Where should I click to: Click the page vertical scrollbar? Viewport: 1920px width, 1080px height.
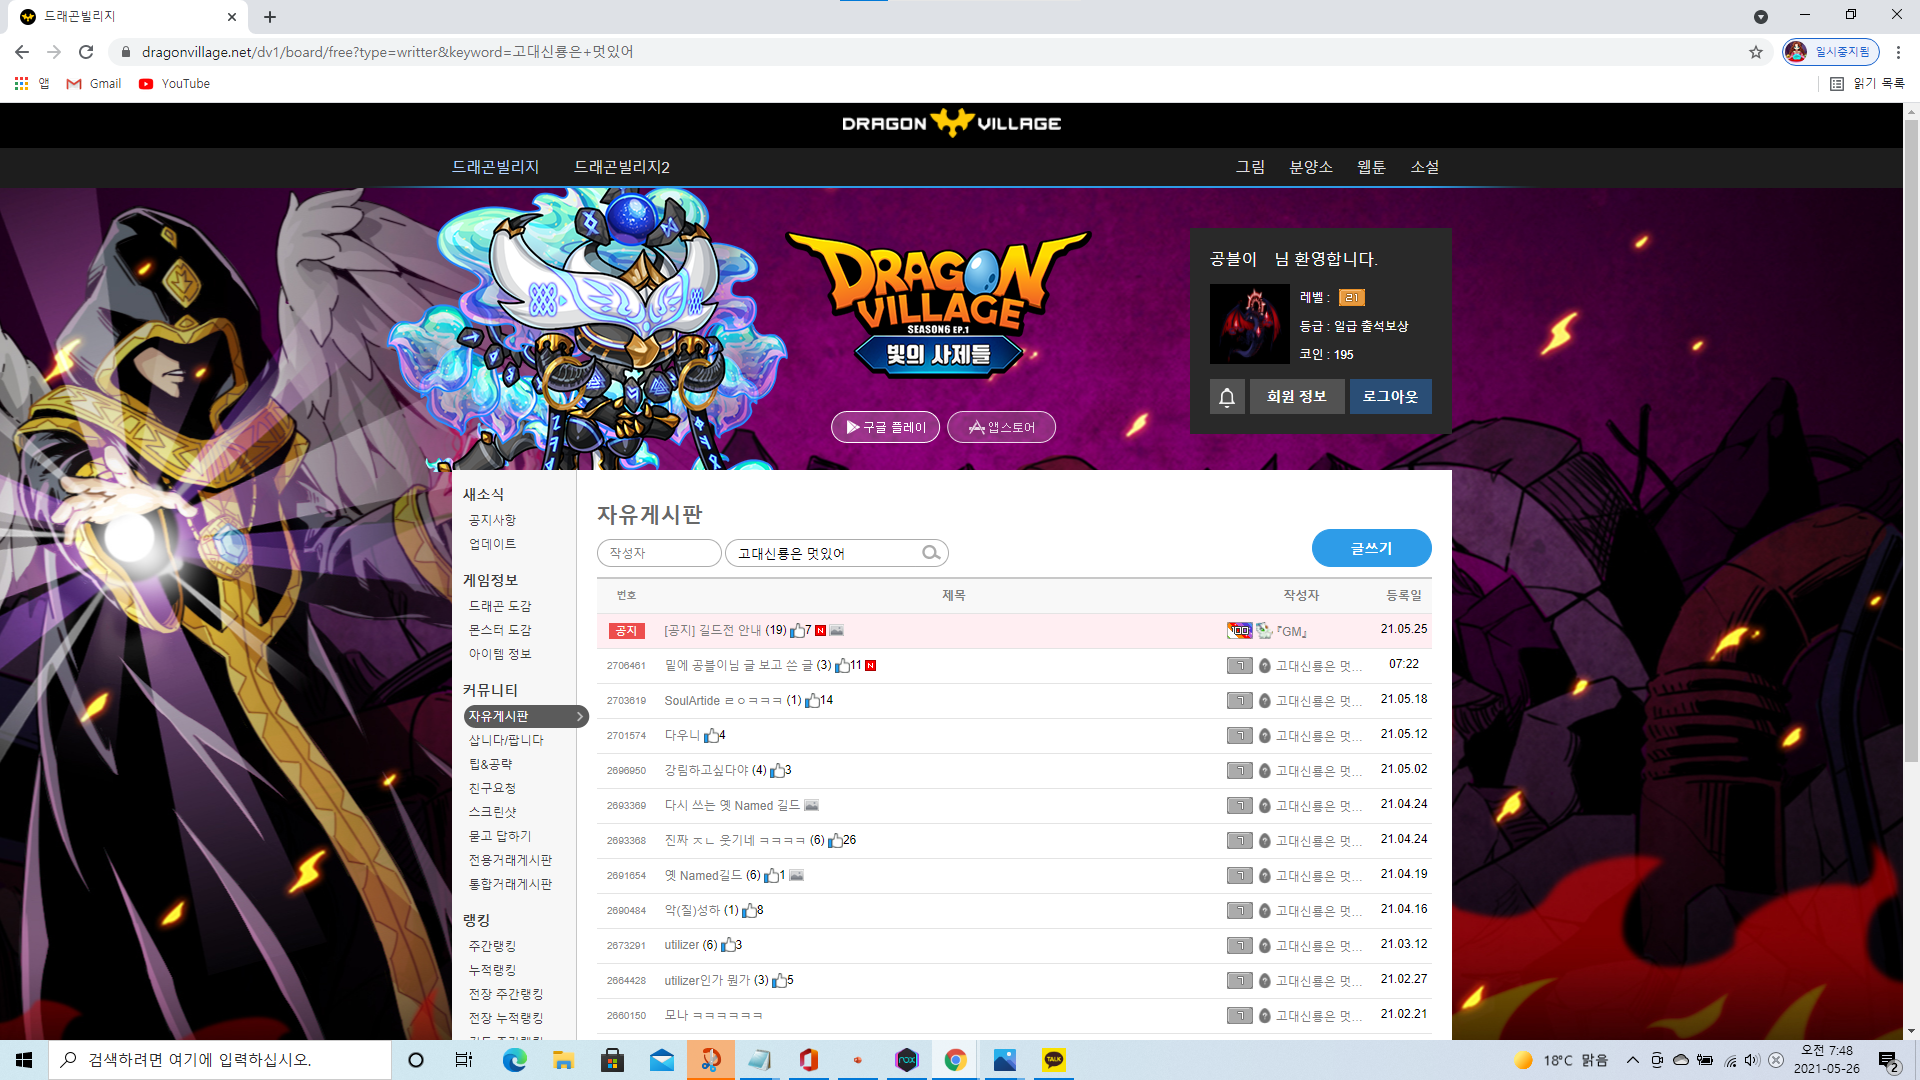tap(1911, 570)
